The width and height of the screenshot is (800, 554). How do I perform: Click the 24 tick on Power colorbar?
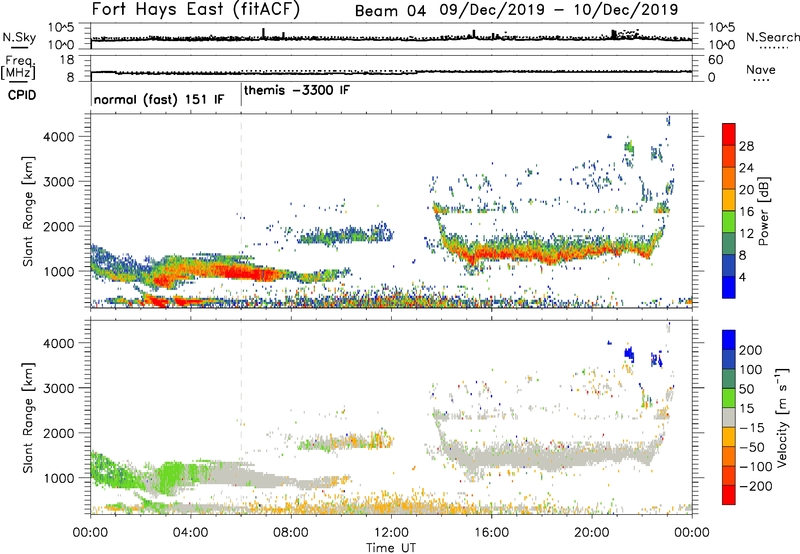tap(746, 168)
